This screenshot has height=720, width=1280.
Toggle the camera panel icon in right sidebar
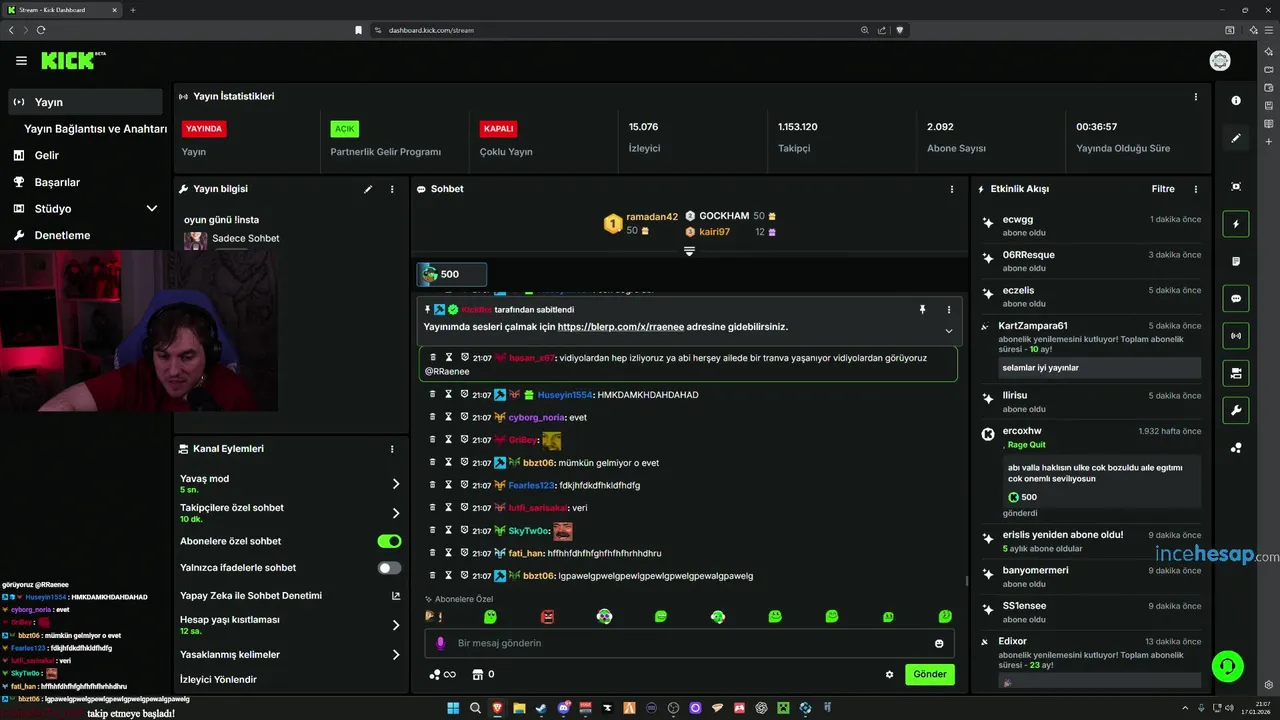[1236, 373]
